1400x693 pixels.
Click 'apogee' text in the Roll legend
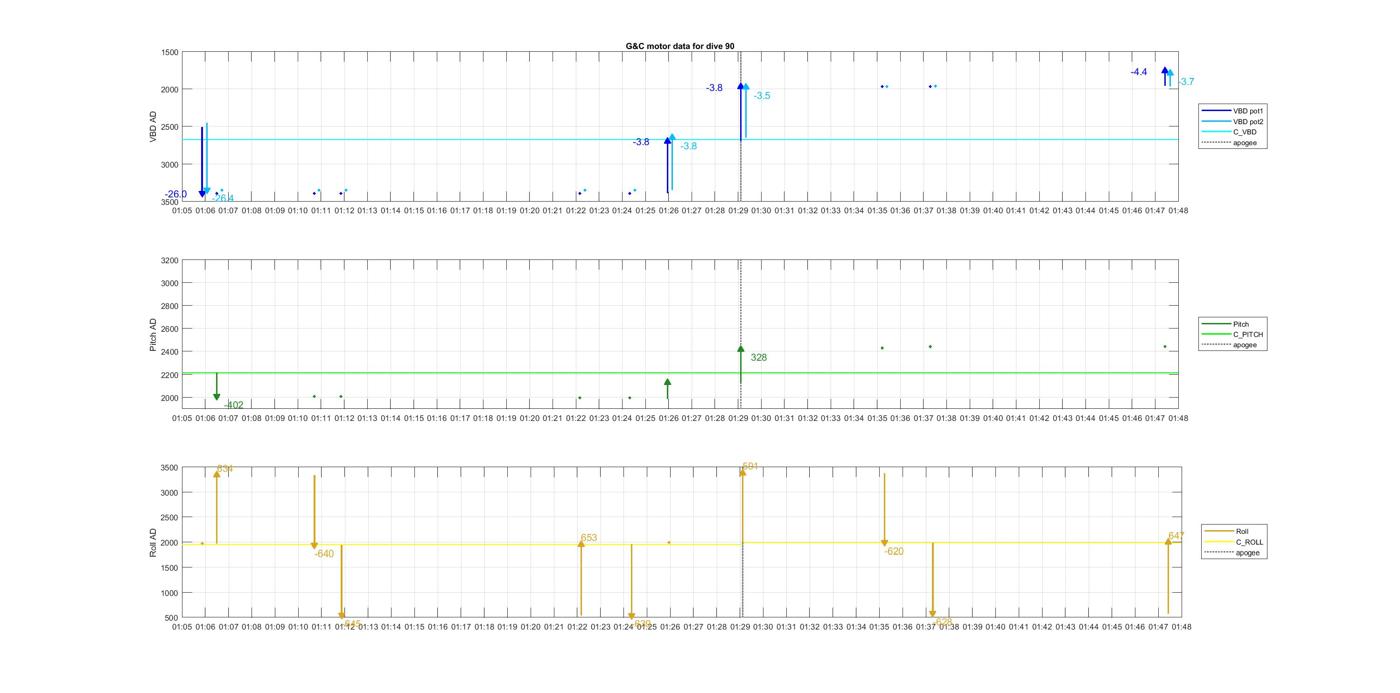pos(1248,552)
